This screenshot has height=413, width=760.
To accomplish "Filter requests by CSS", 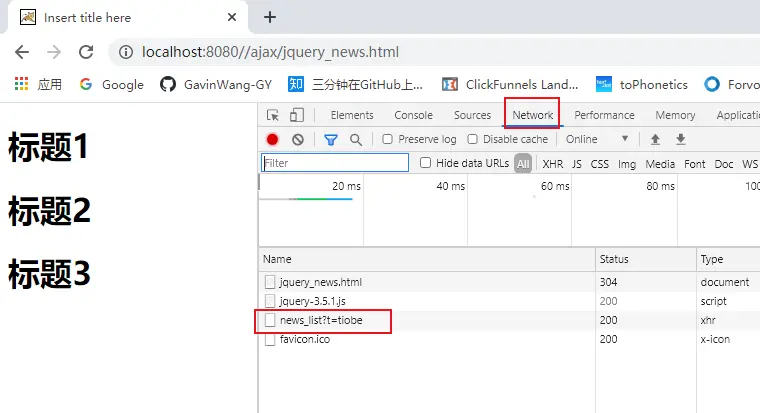I will 600,164.
